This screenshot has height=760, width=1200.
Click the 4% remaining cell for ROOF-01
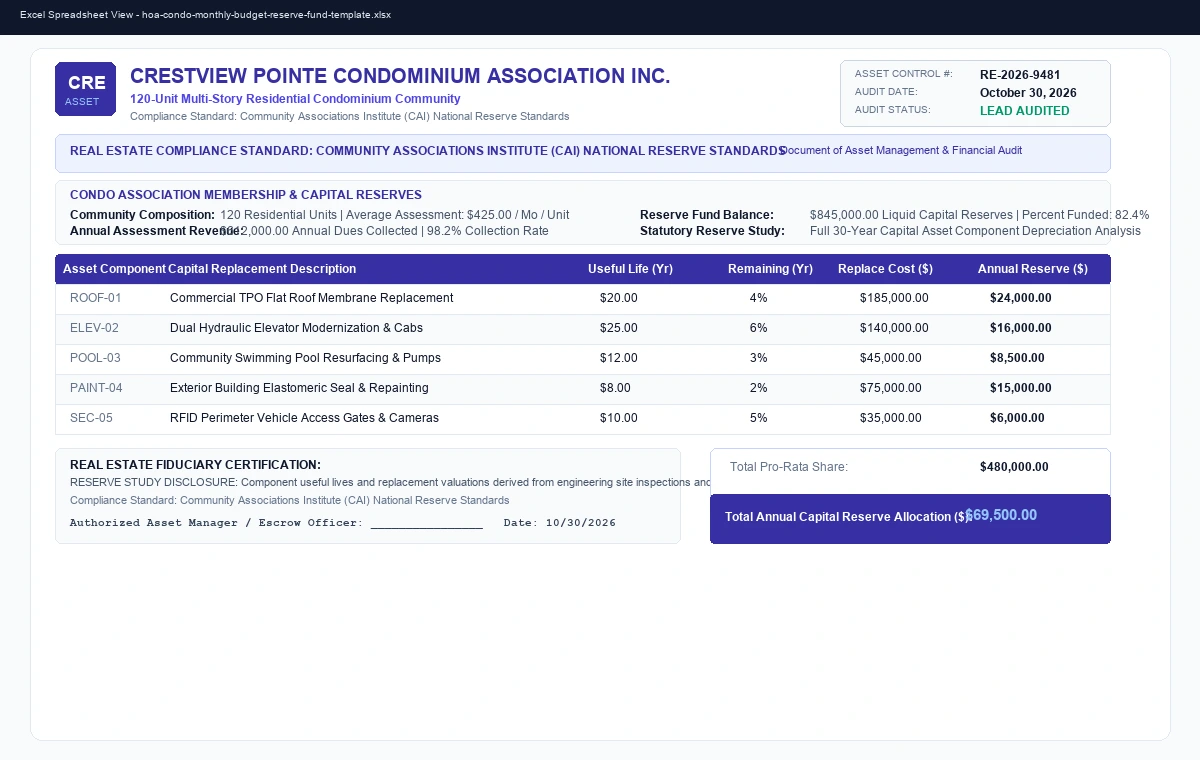coord(759,298)
